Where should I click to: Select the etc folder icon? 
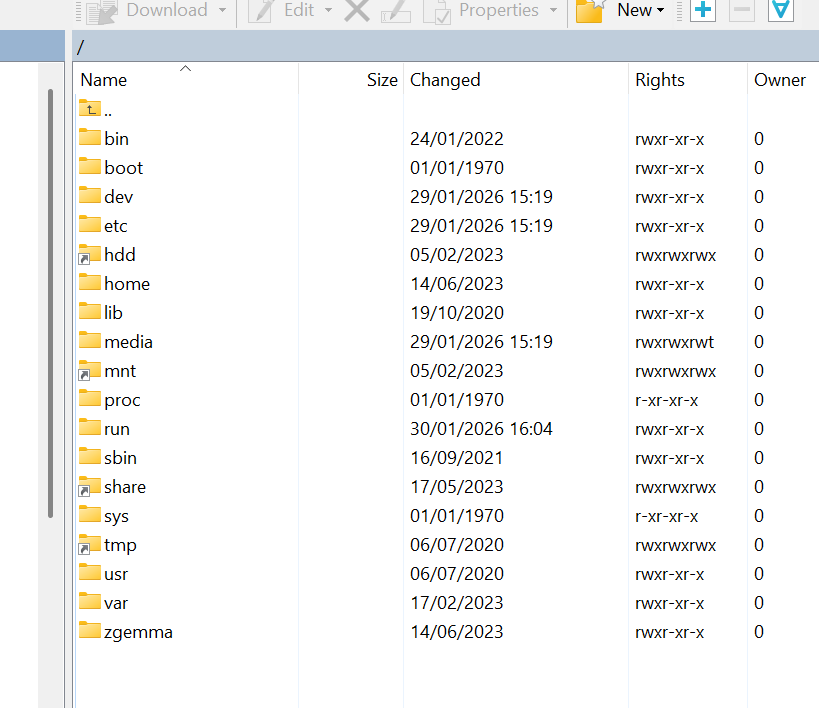[x=90, y=224]
